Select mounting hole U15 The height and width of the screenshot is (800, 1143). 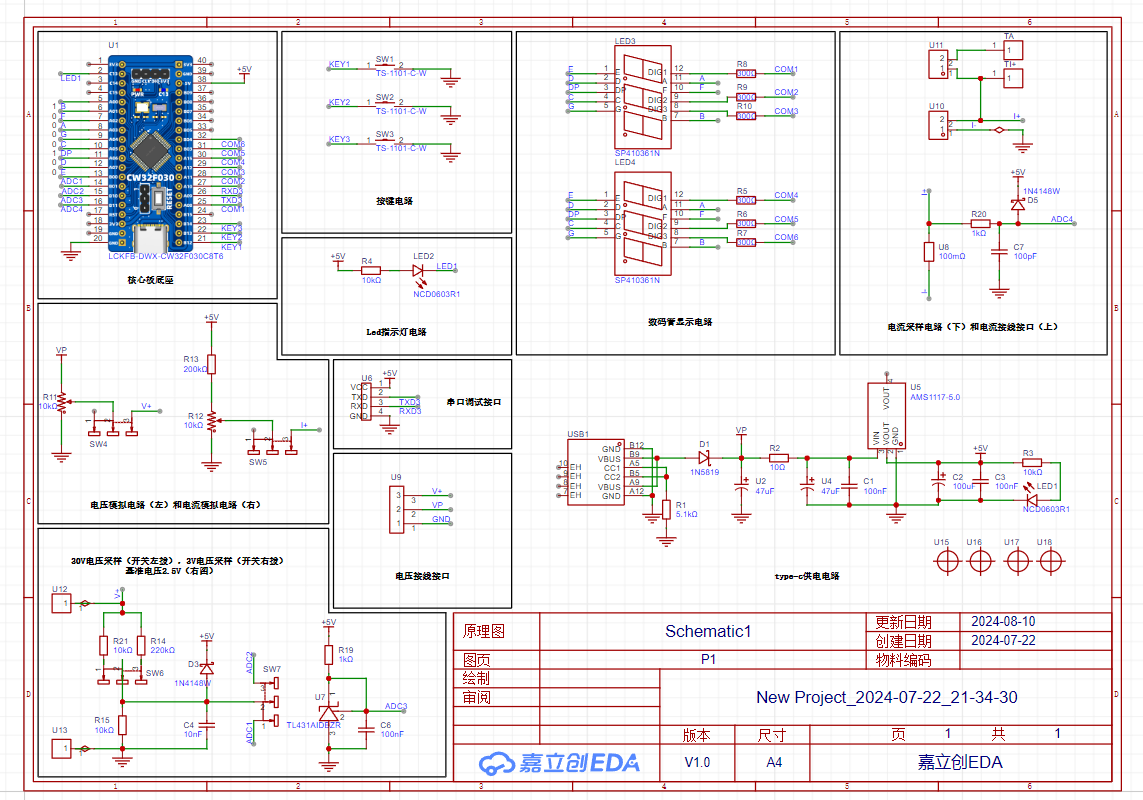pos(947,562)
